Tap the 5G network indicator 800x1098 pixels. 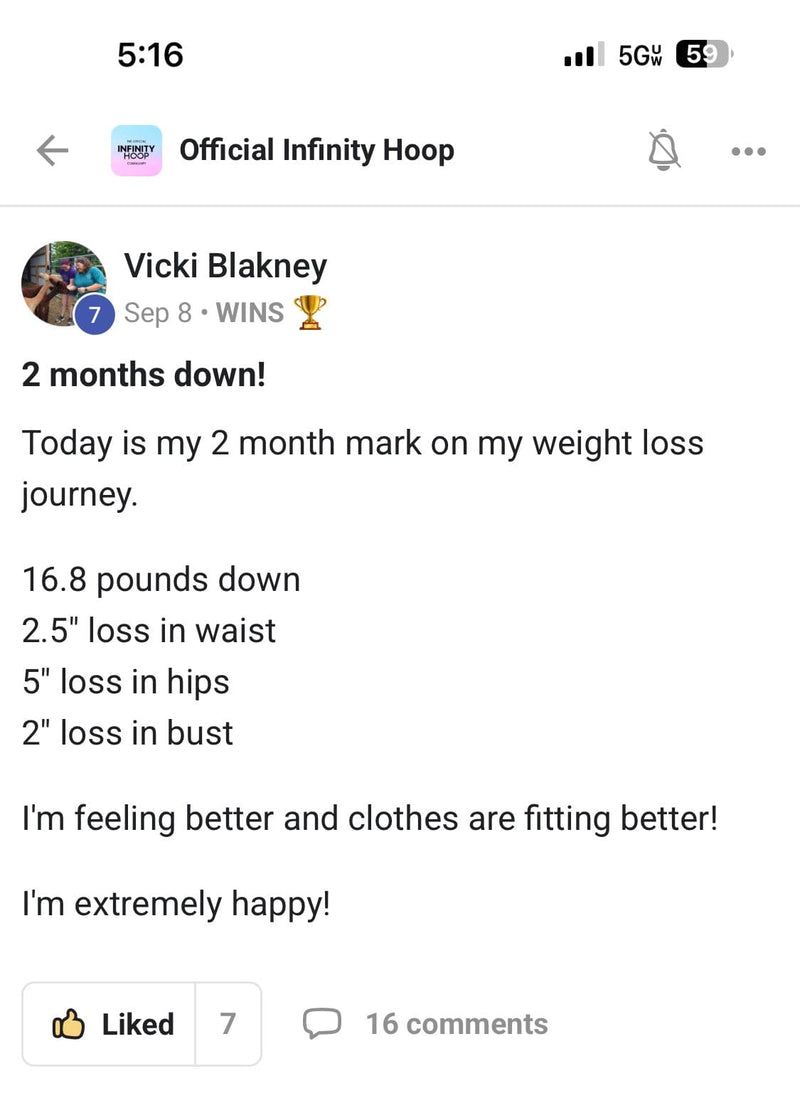click(640, 55)
